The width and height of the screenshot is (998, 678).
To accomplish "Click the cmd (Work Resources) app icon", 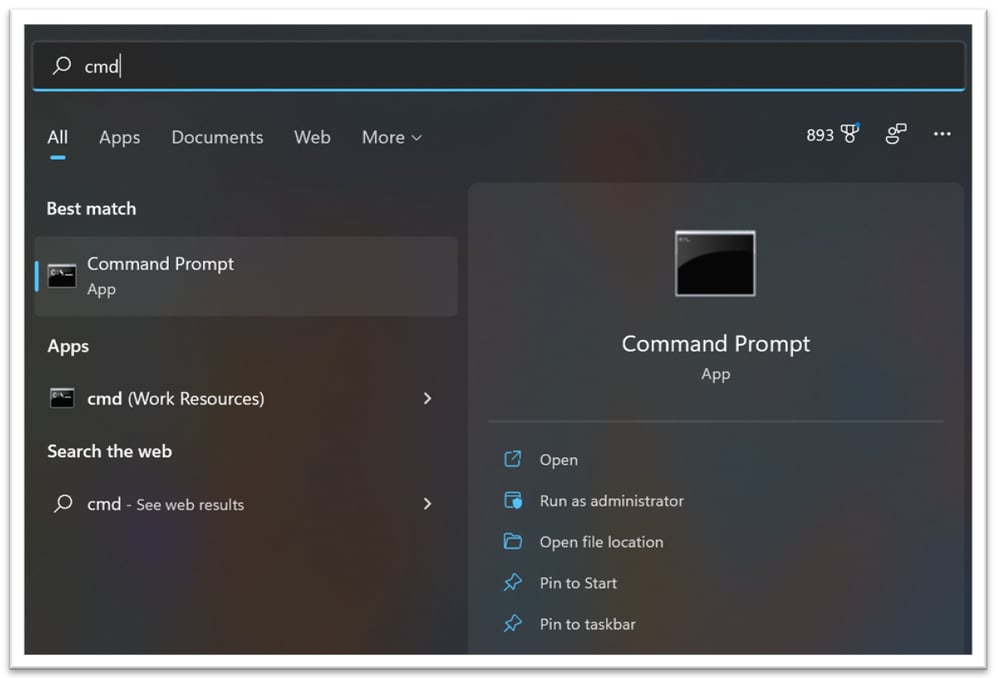I will pos(61,398).
